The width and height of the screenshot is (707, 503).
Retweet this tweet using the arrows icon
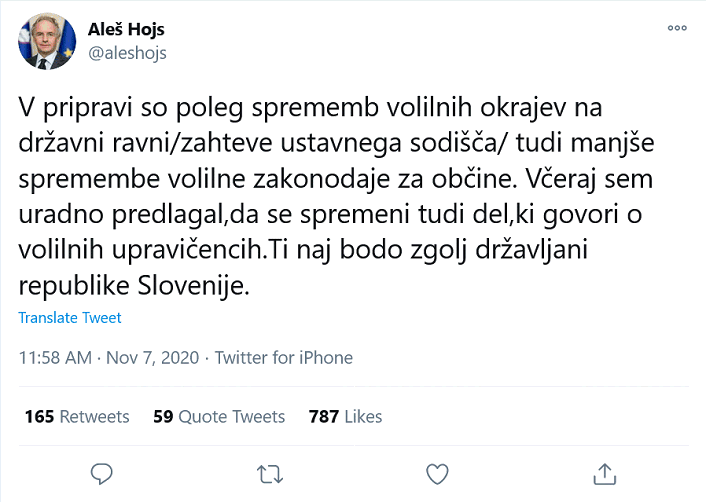click(x=269, y=472)
